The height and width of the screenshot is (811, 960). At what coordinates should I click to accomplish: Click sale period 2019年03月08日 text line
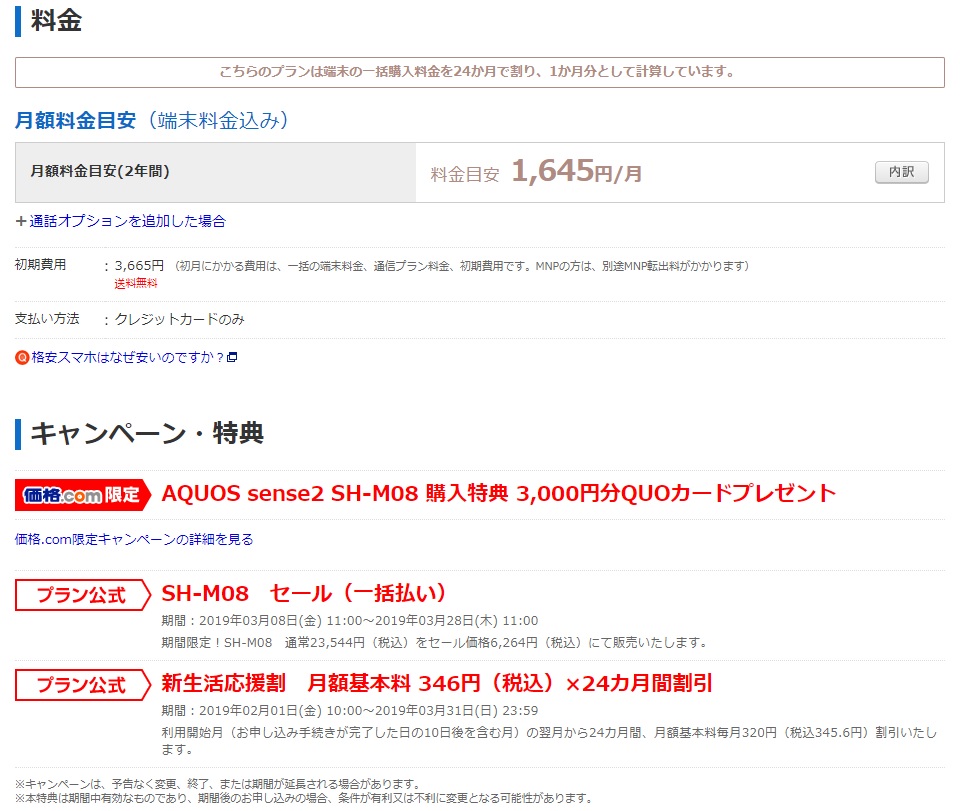(350, 621)
